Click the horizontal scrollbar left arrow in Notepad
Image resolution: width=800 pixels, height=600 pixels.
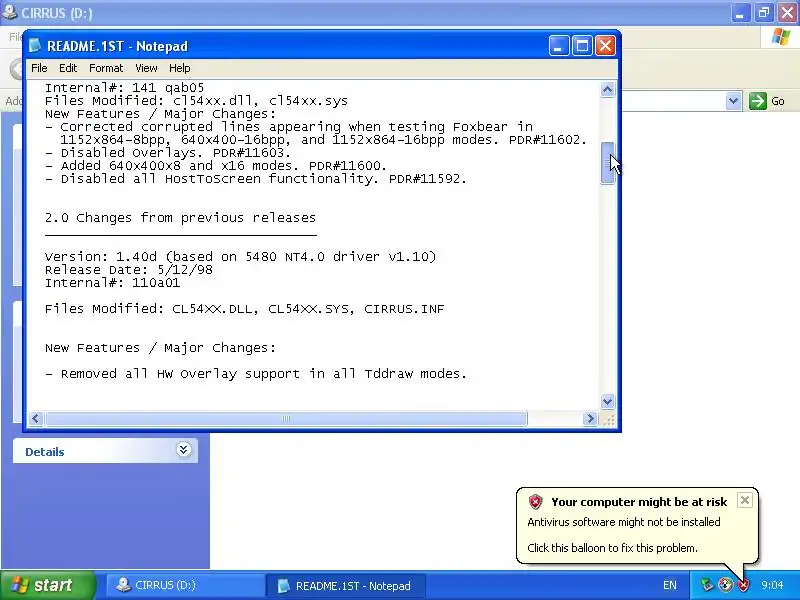click(x=35, y=419)
